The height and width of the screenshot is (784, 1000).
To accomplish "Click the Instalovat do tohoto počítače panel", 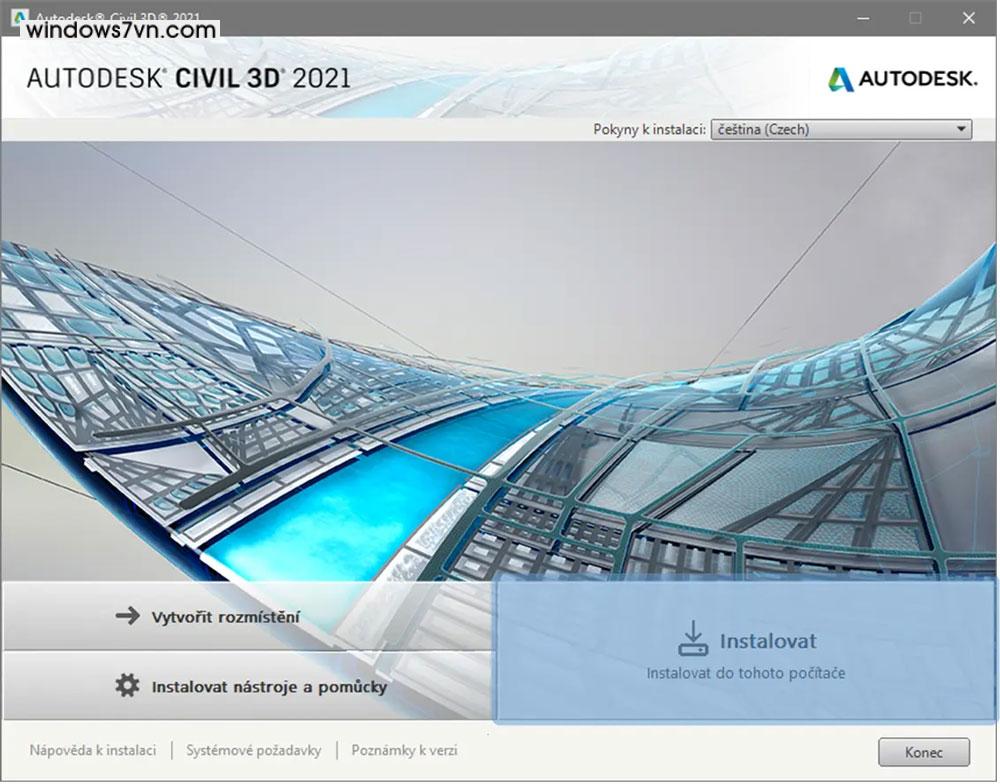I will pos(745,672).
